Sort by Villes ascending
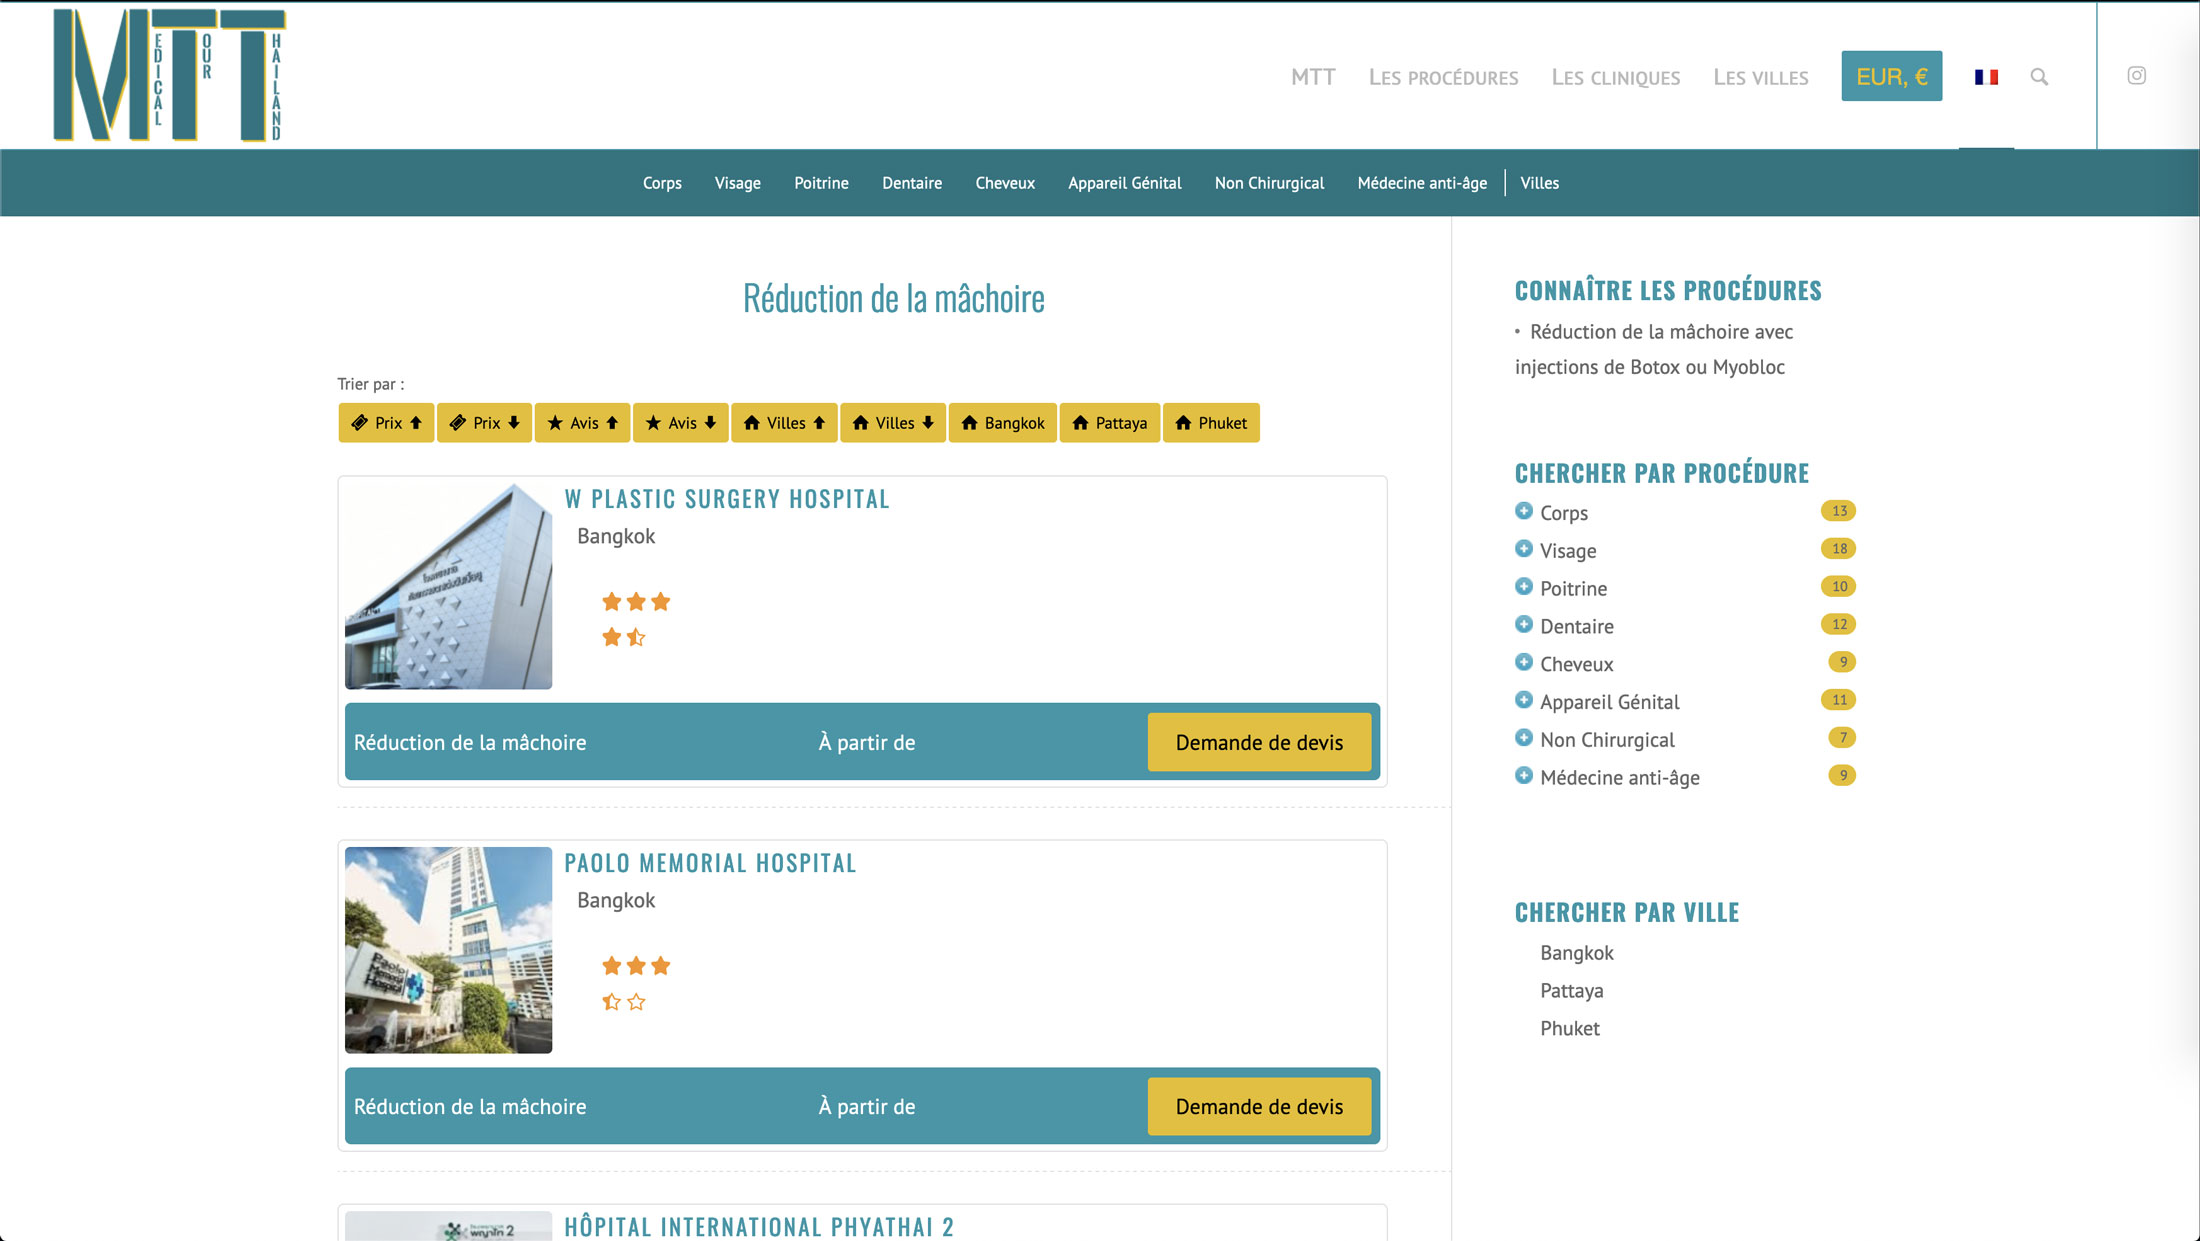Viewport: 2200px width, 1241px height. (784, 423)
